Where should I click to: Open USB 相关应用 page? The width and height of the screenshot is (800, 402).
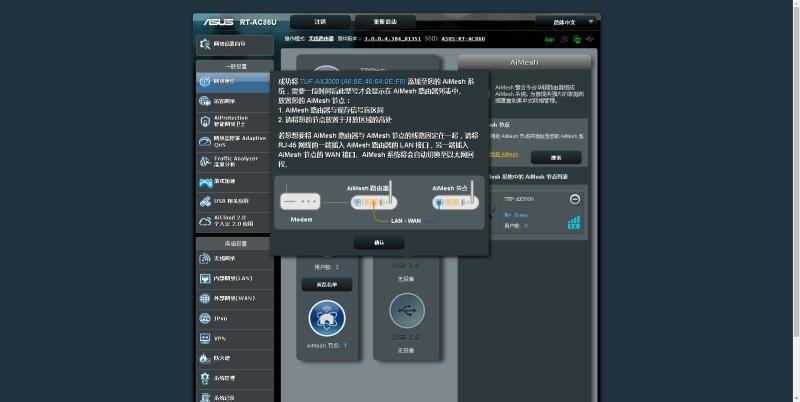click(x=235, y=202)
